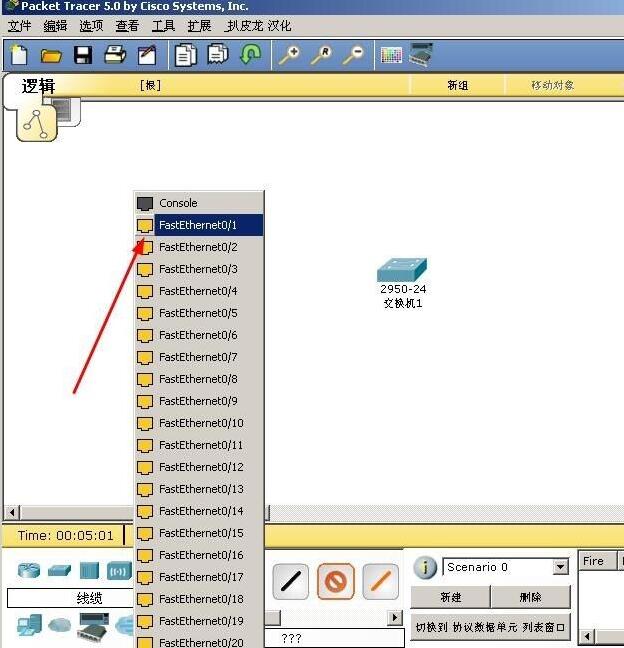624x648 pixels.
Task: Click the PDU list scroll left arrow
Action: pyautogui.click(x=587, y=636)
